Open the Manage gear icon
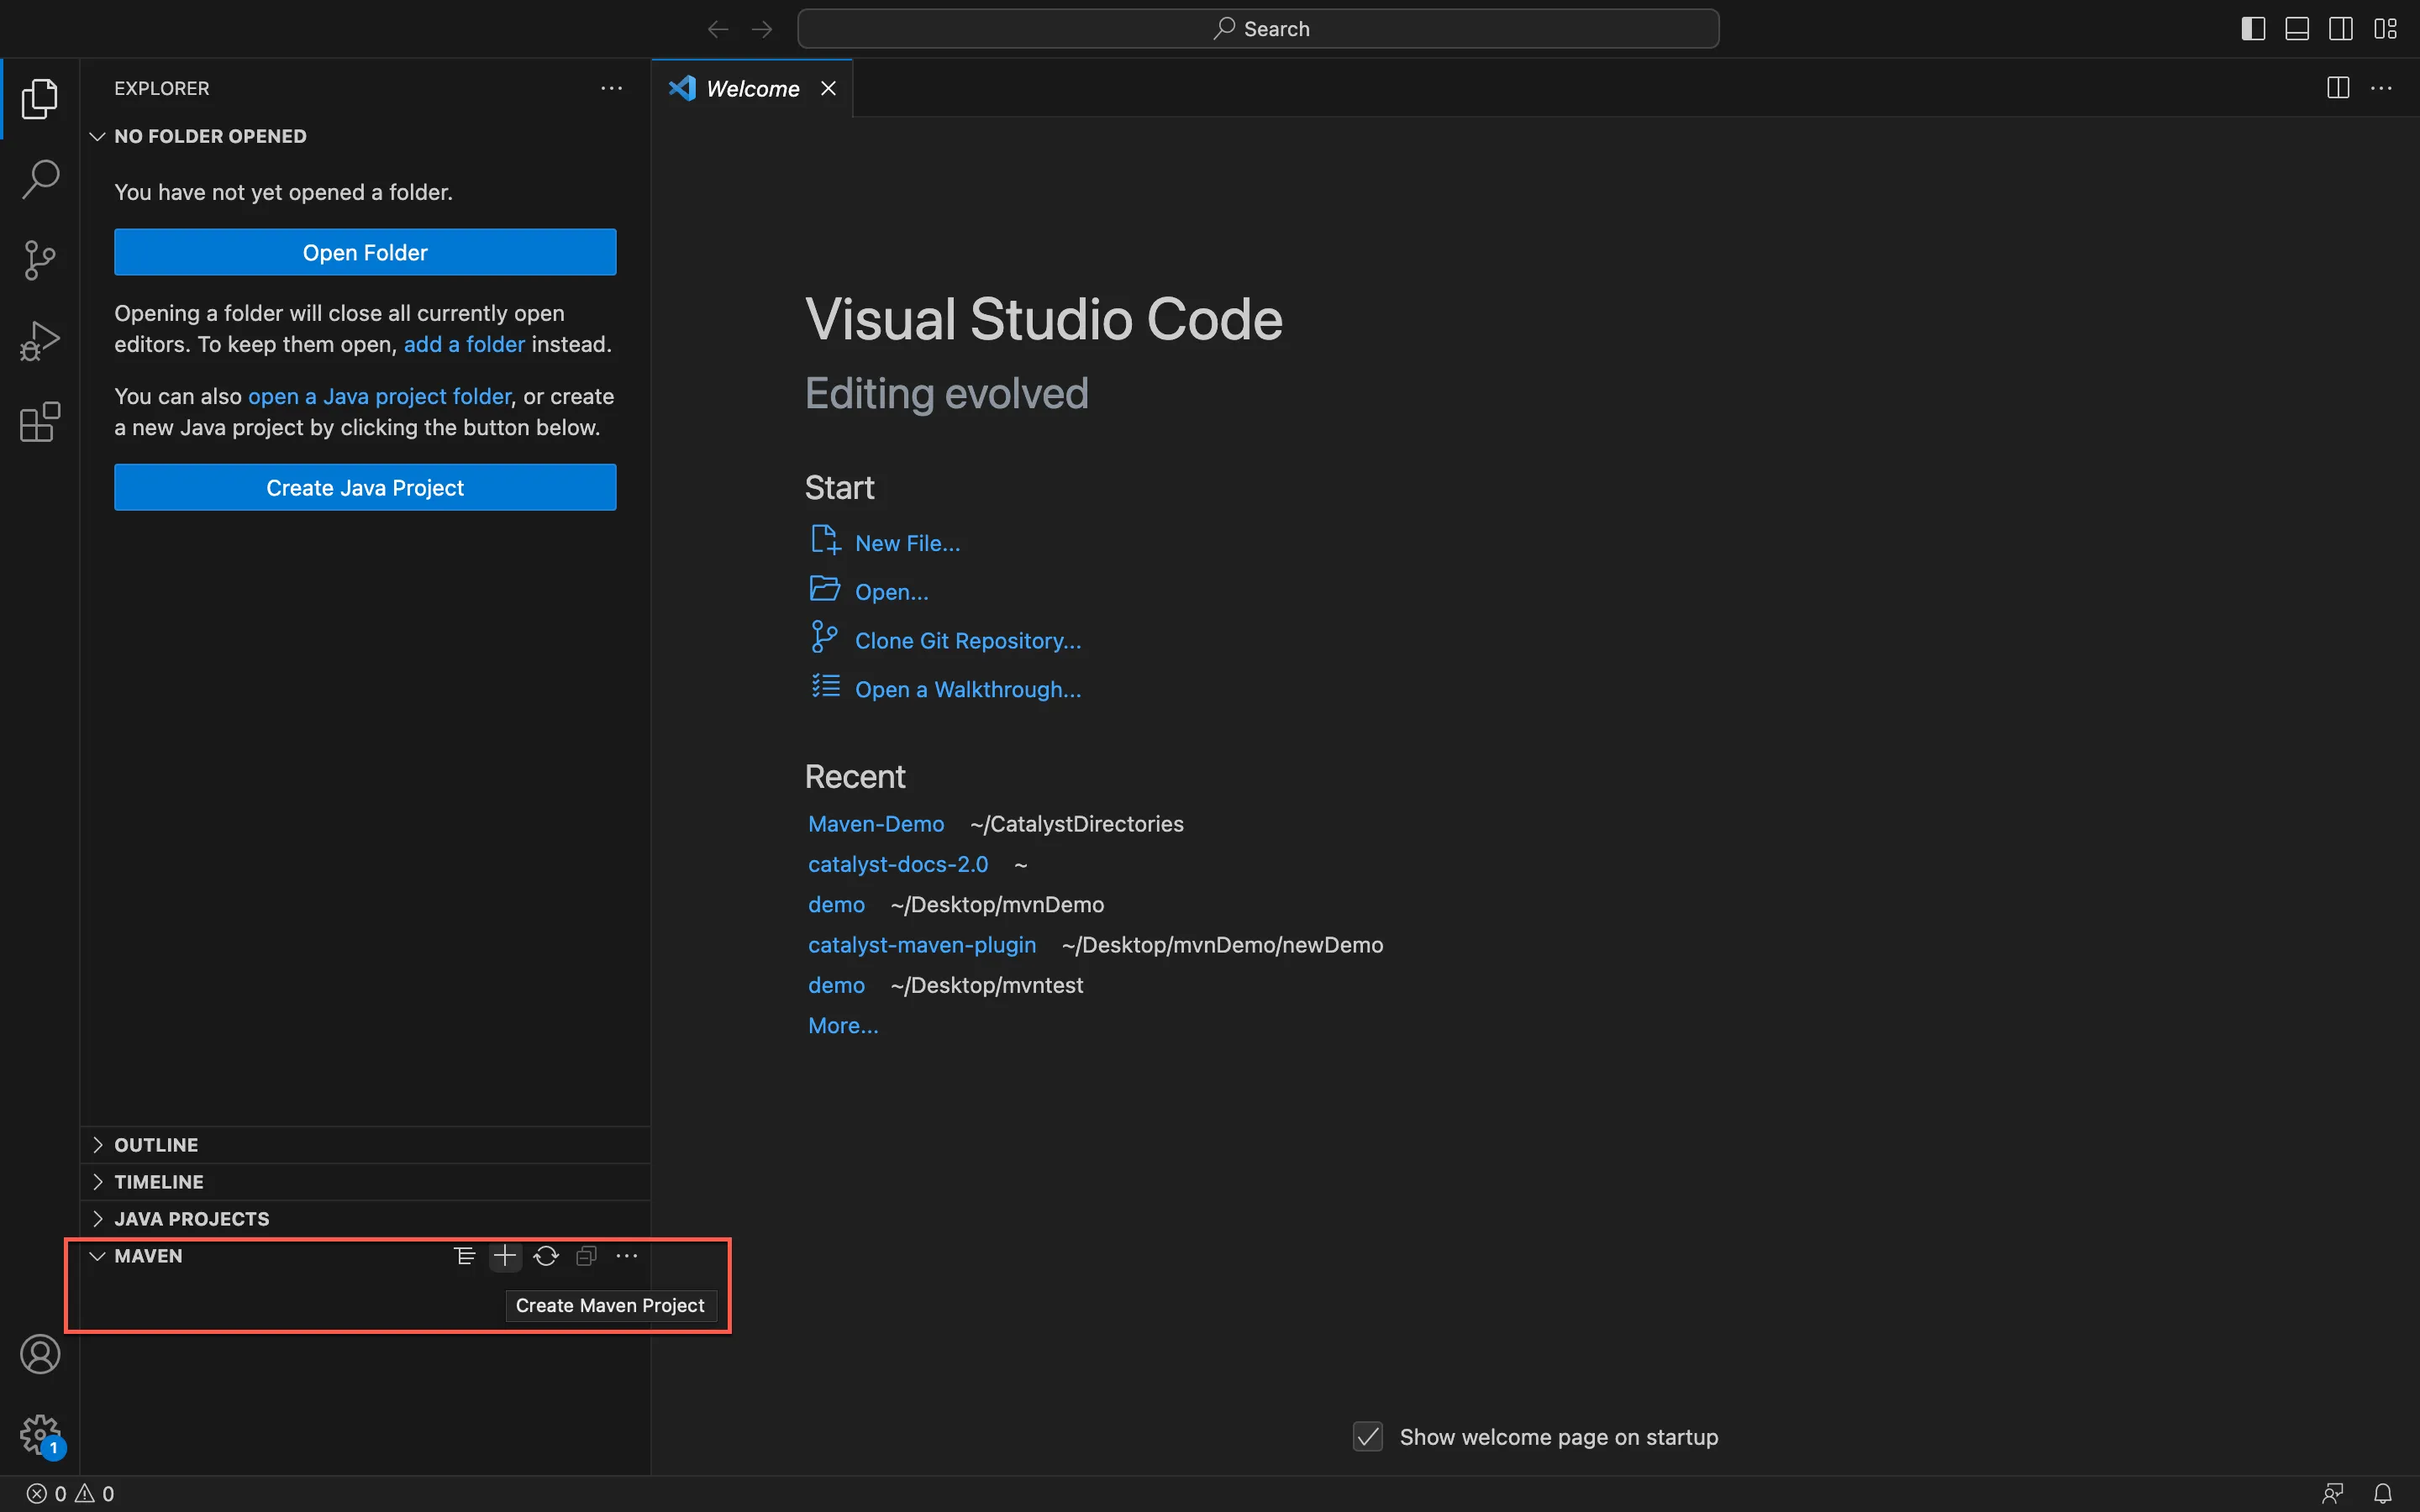 (x=40, y=1435)
